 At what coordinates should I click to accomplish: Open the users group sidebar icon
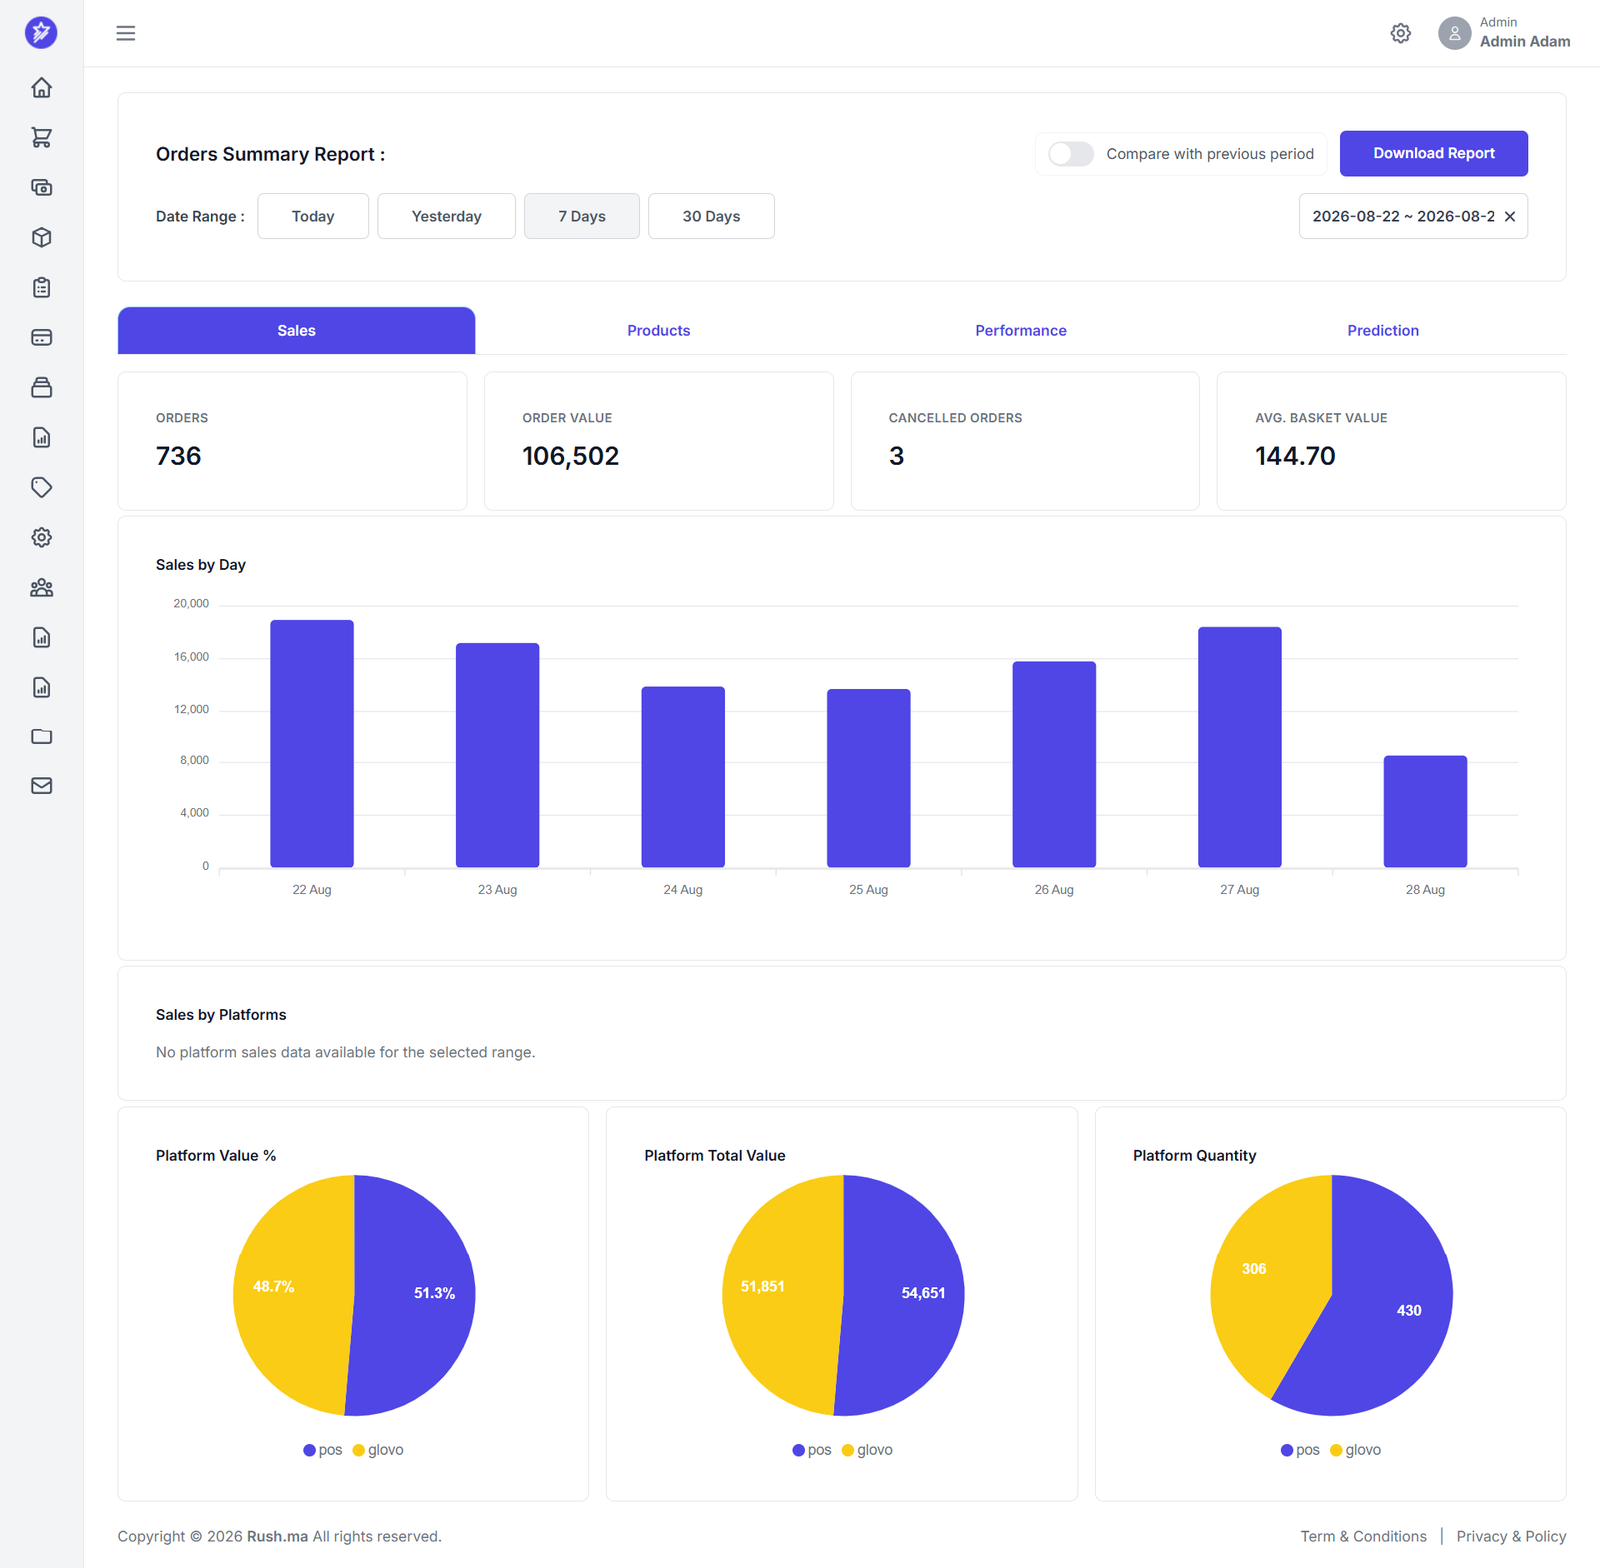(41, 588)
